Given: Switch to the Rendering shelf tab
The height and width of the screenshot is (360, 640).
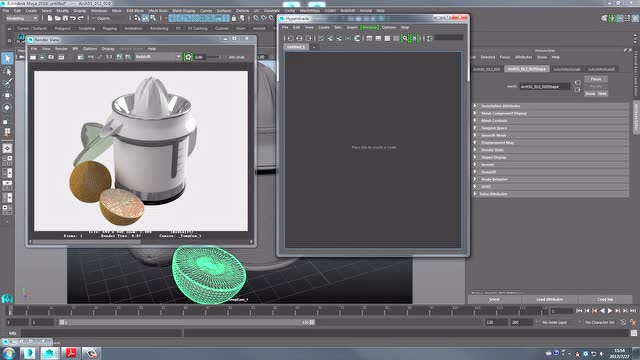Looking at the screenshot, I should 159,29.
